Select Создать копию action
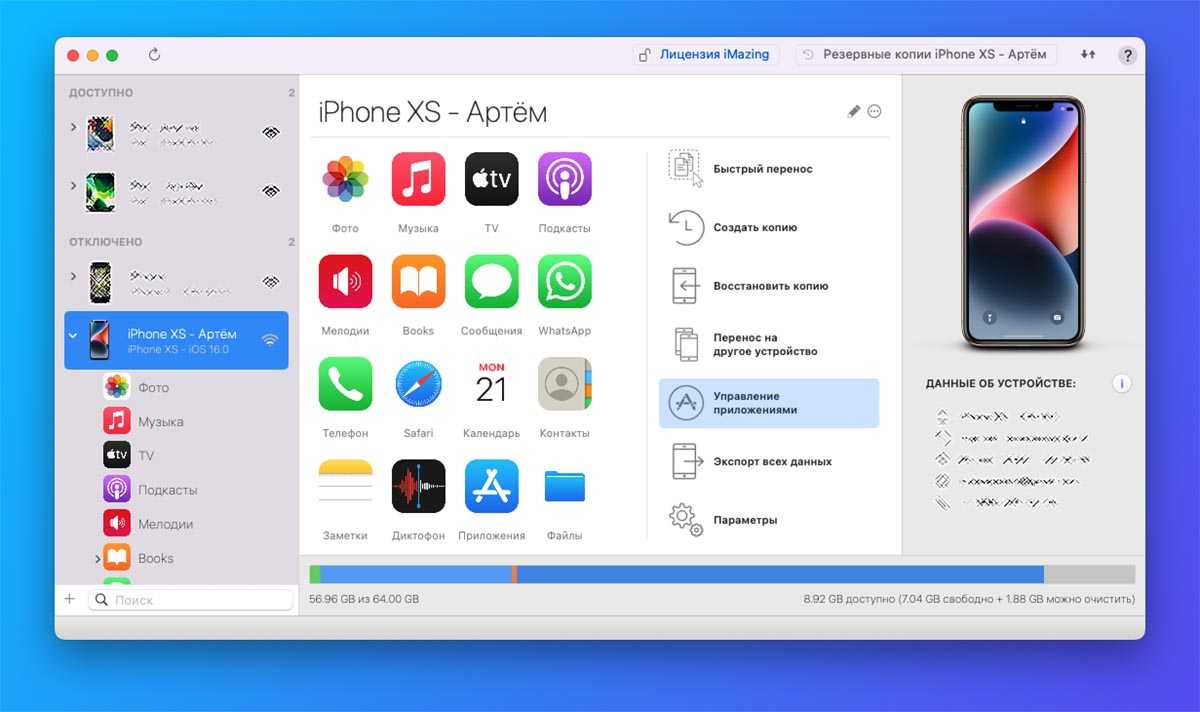This screenshot has height=712, width=1200. [x=755, y=228]
